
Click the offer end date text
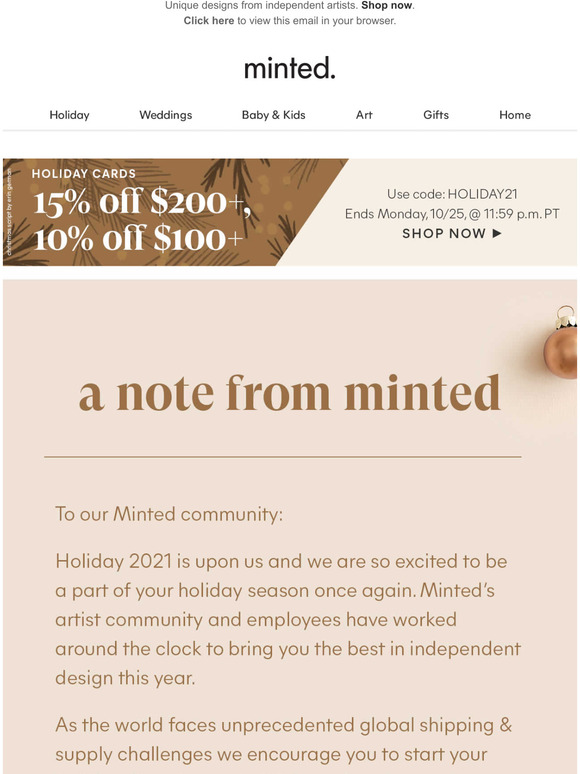pyautogui.click(x=452, y=214)
